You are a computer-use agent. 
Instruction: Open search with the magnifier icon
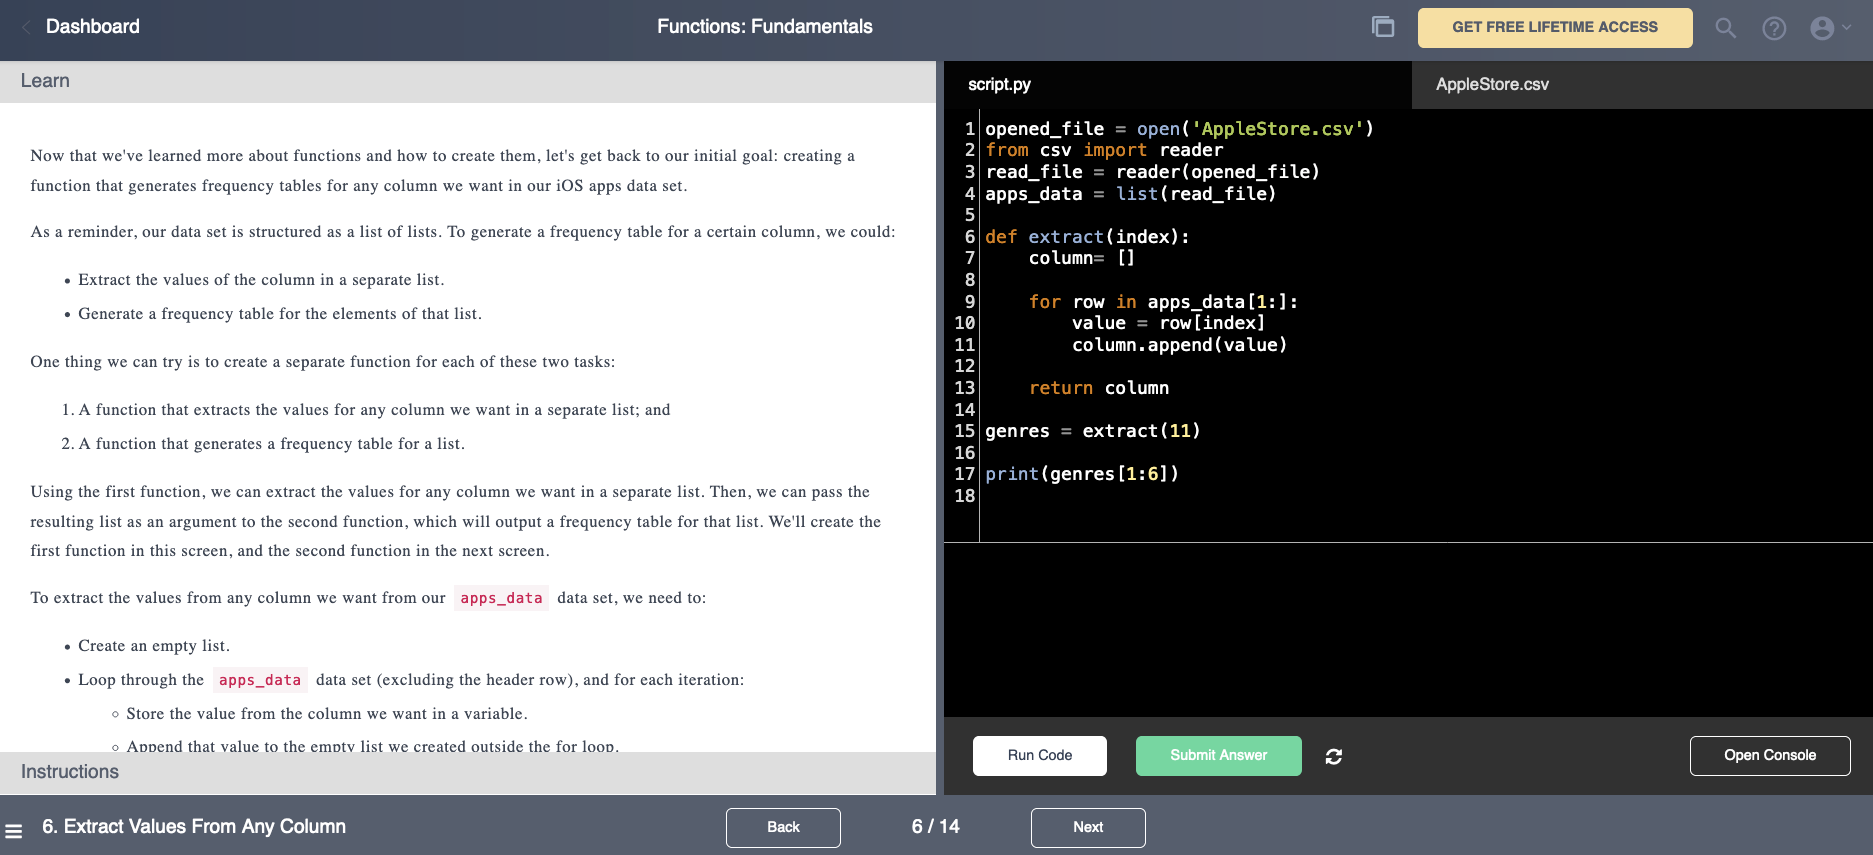point(1725,28)
